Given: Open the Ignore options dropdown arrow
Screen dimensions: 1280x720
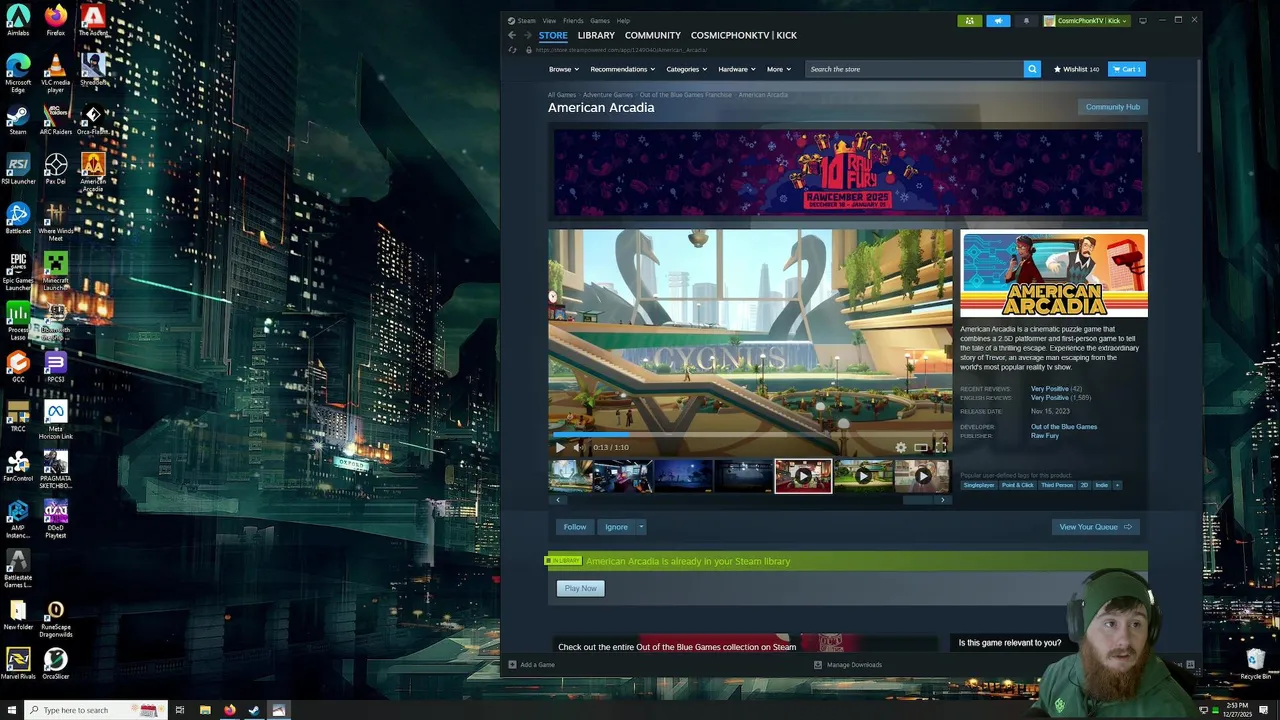Looking at the screenshot, I should (641, 527).
